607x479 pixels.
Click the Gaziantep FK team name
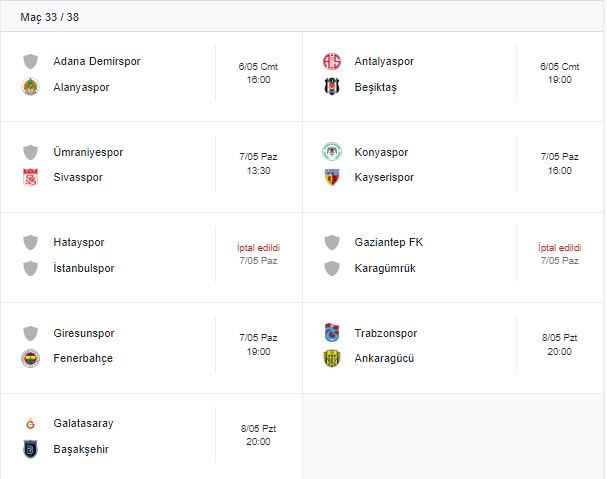pos(389,242)
